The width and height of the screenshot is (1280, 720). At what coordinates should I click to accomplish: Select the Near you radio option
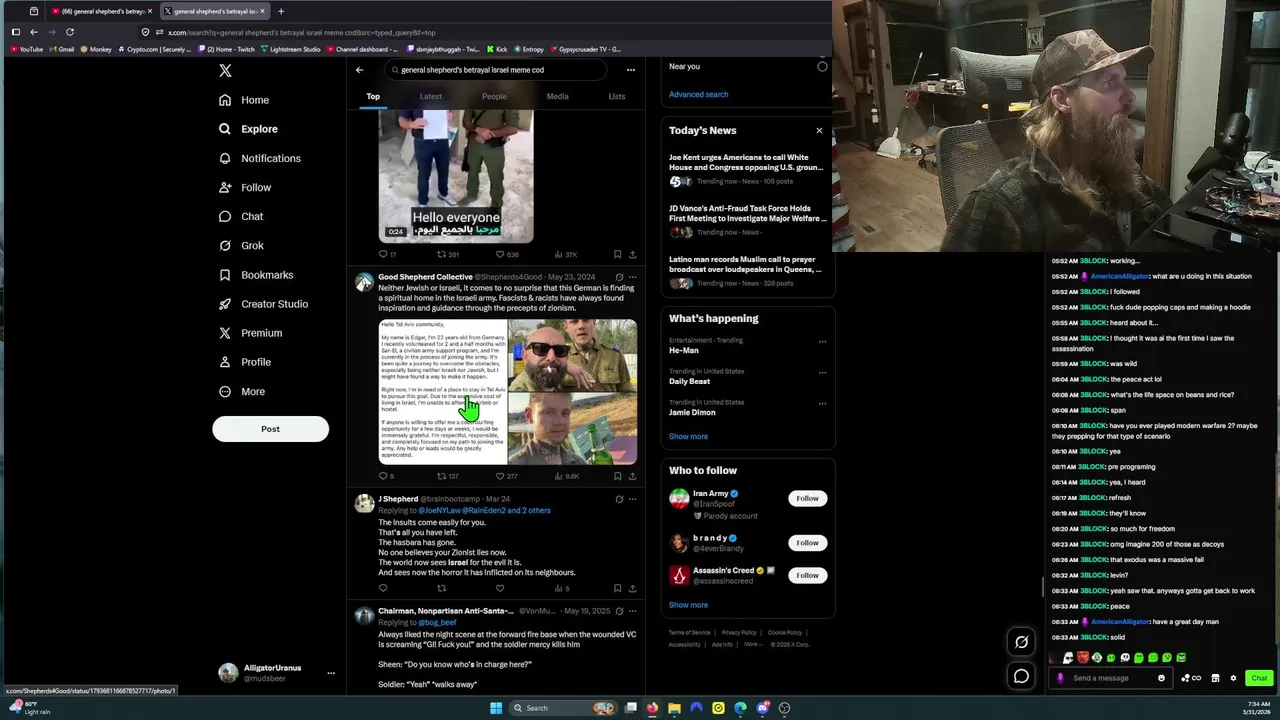pos(822,67)
